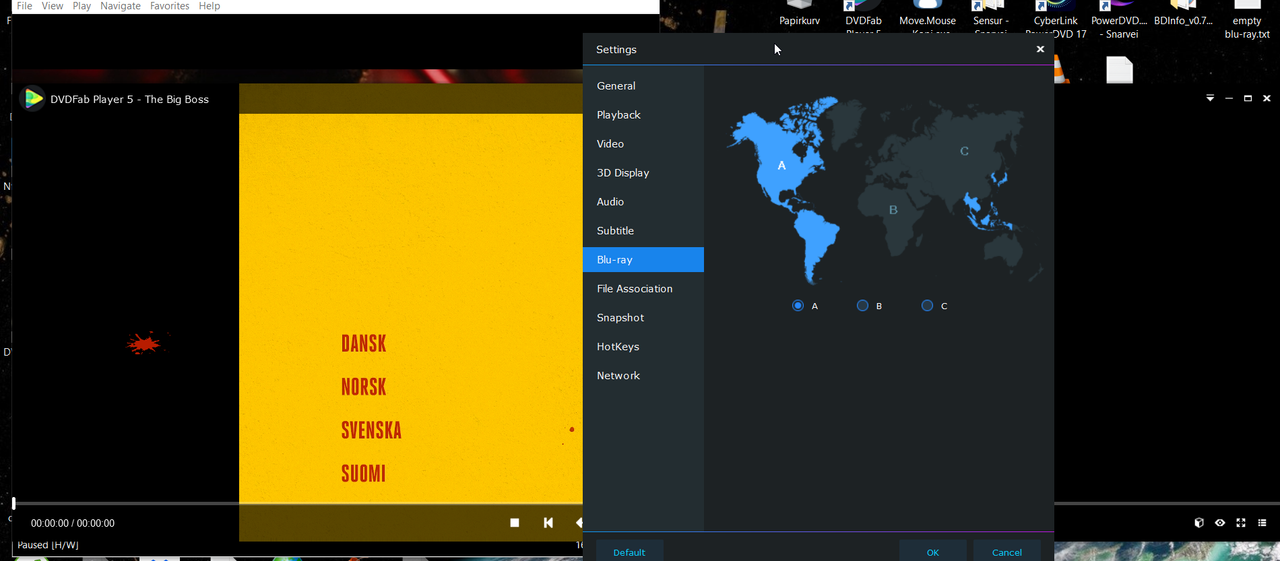Open File Association settings
Viewport: 1280px width, 561px height.
643,289
